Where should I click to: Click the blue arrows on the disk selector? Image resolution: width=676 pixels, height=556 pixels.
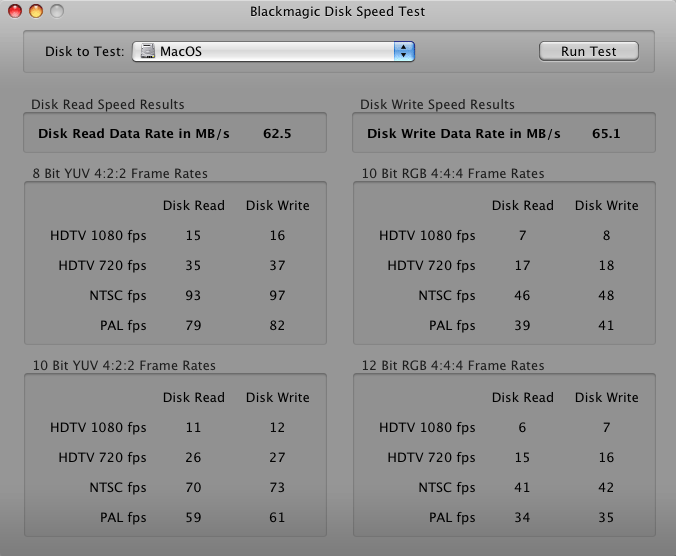tap(403, 51)
